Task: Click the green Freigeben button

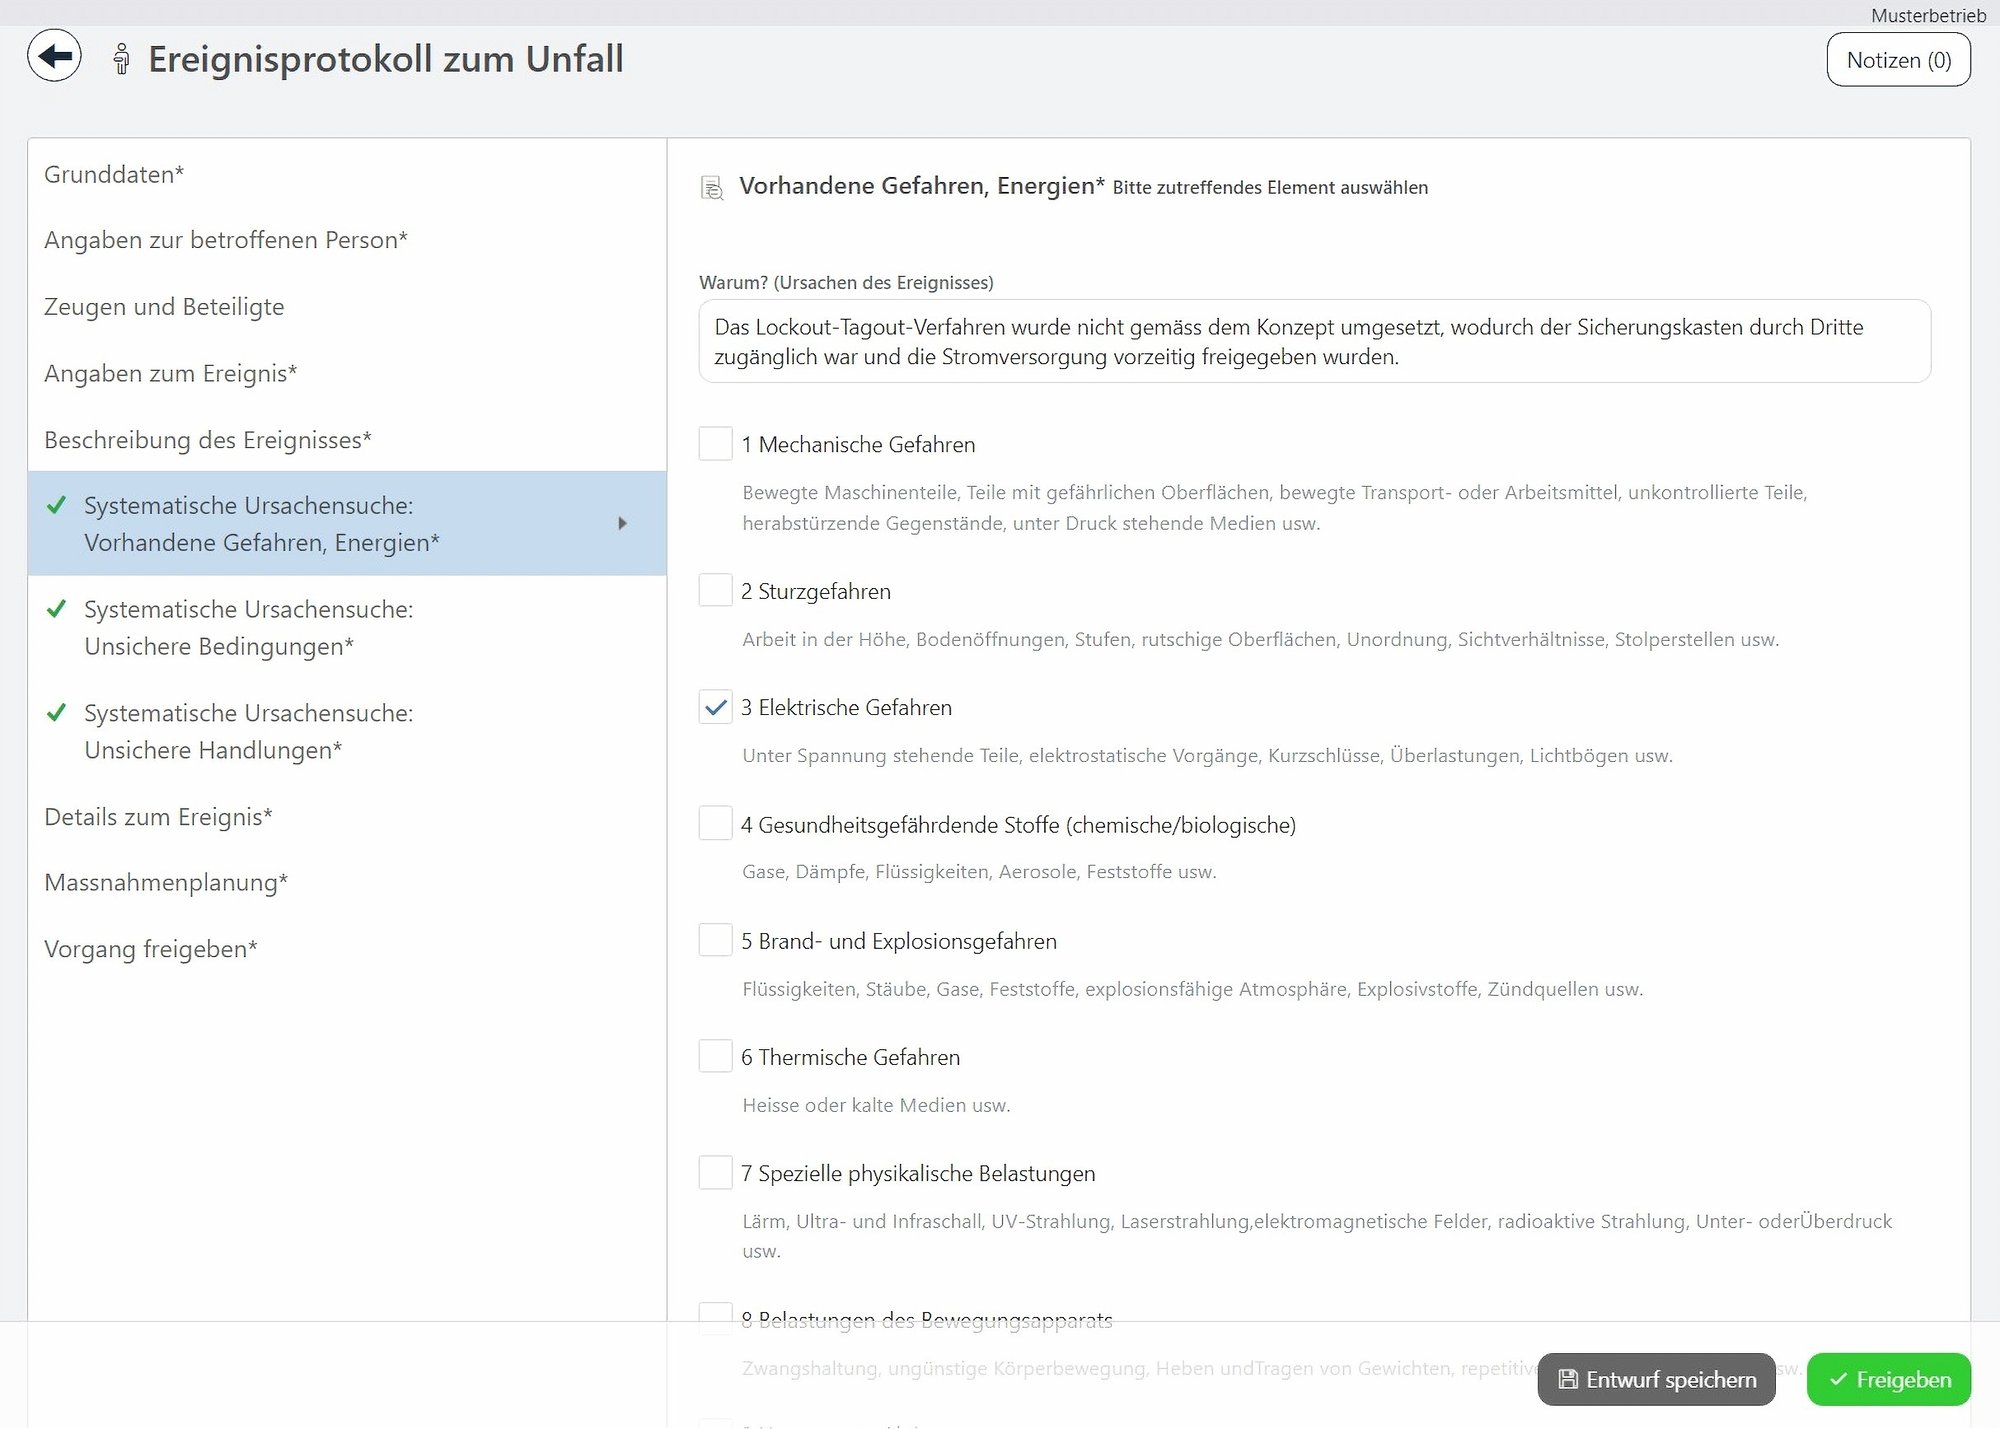Action: [1888, 1379]
